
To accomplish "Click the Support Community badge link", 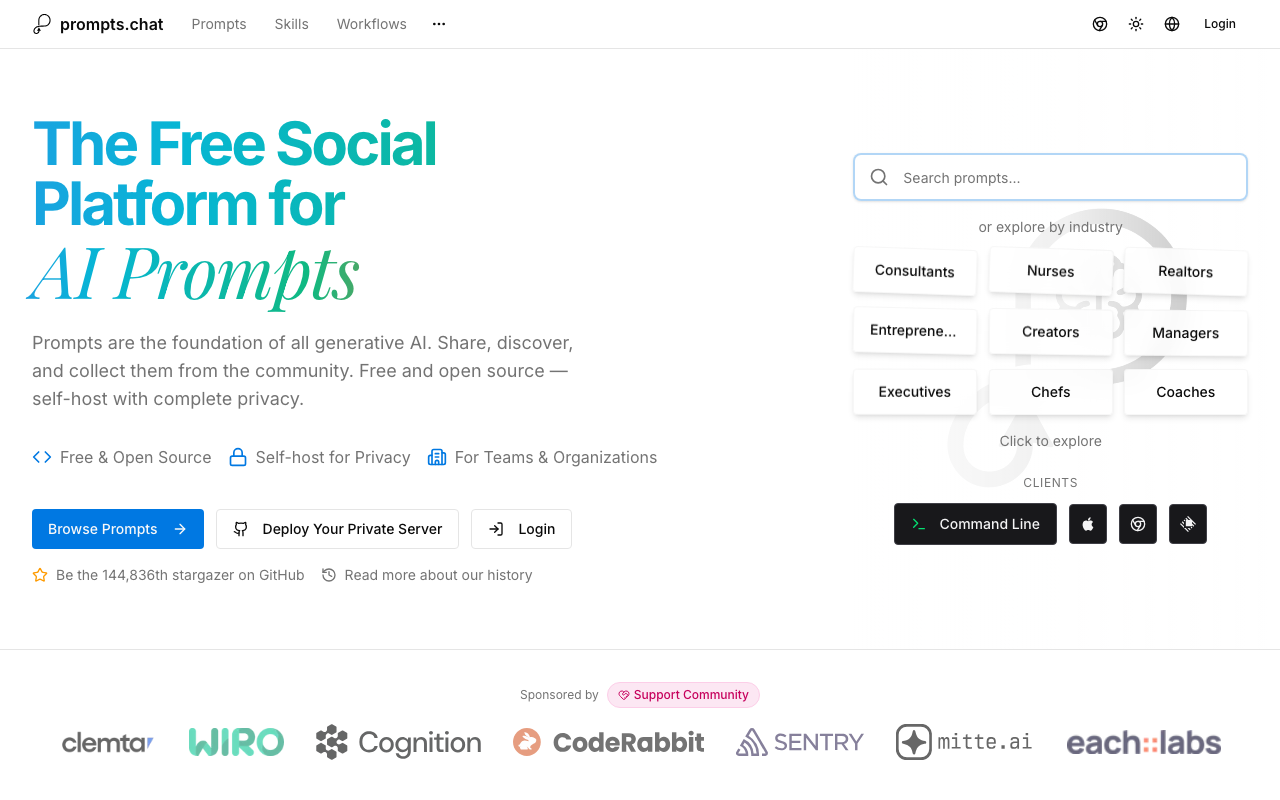I will click(x=683, y=695).
